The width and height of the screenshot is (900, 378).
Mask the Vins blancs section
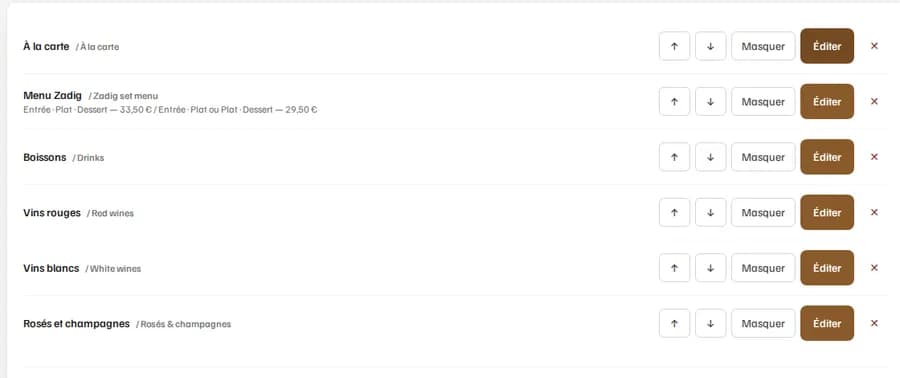point(763,268)
